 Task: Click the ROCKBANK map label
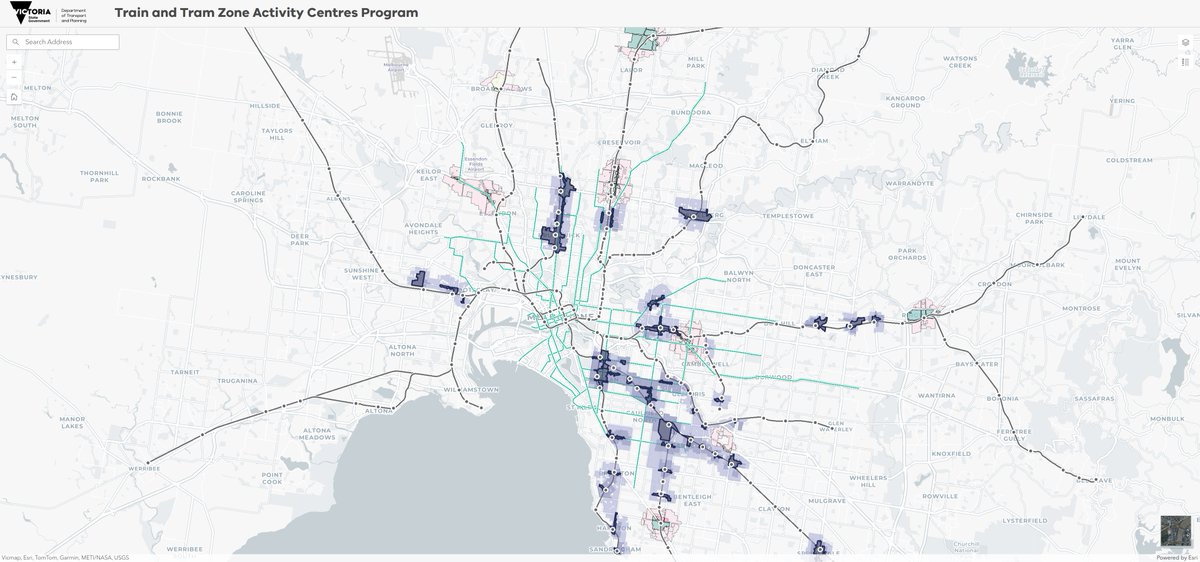click(x=160, y=178)
